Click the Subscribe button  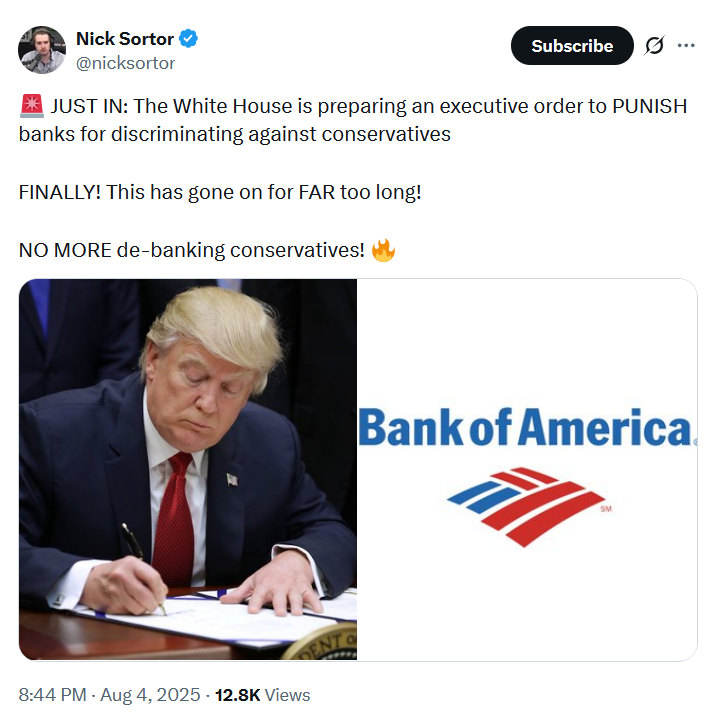572,45
